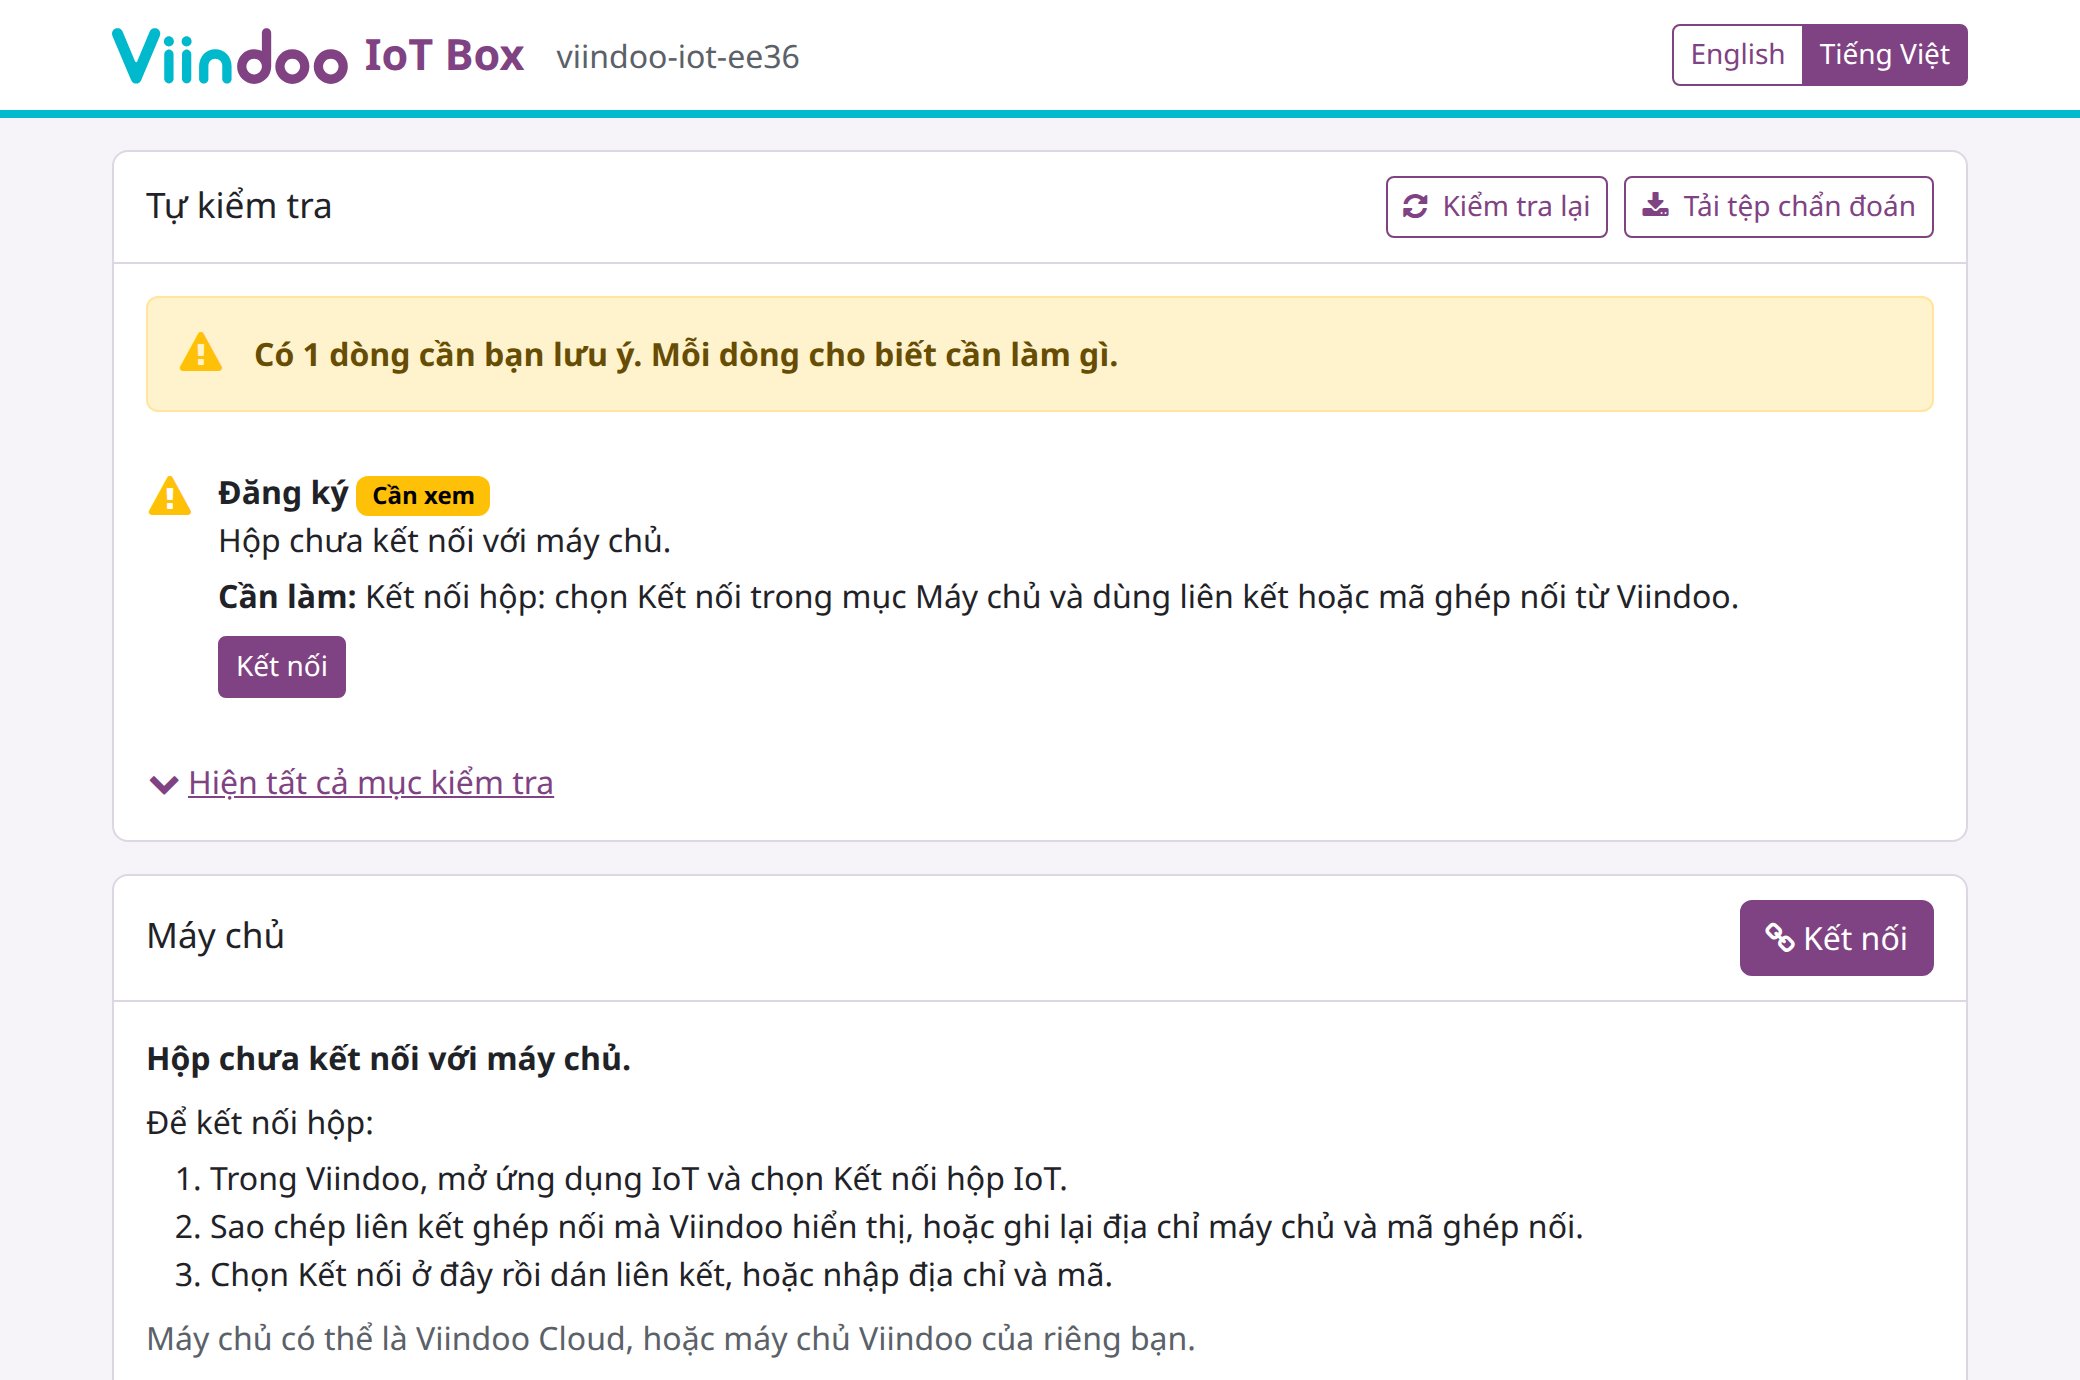This screenshot has width=2080, height=1380.
Task: Click Tải tệp chẩn đoán download button
Action: (x=1778, y=207)
